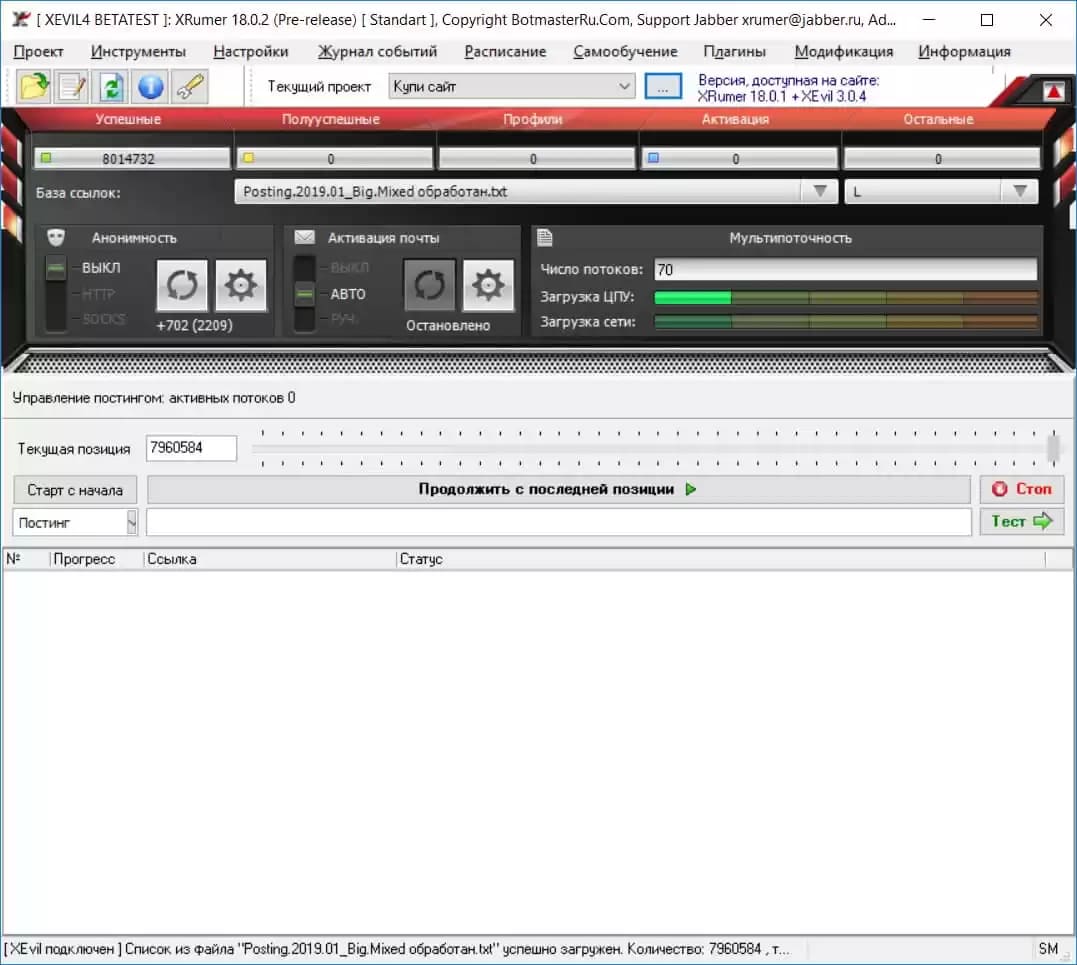This screenshot has height=965, width=1077.
Task: Open the Проект menu
Action: (x=38, y=52)
